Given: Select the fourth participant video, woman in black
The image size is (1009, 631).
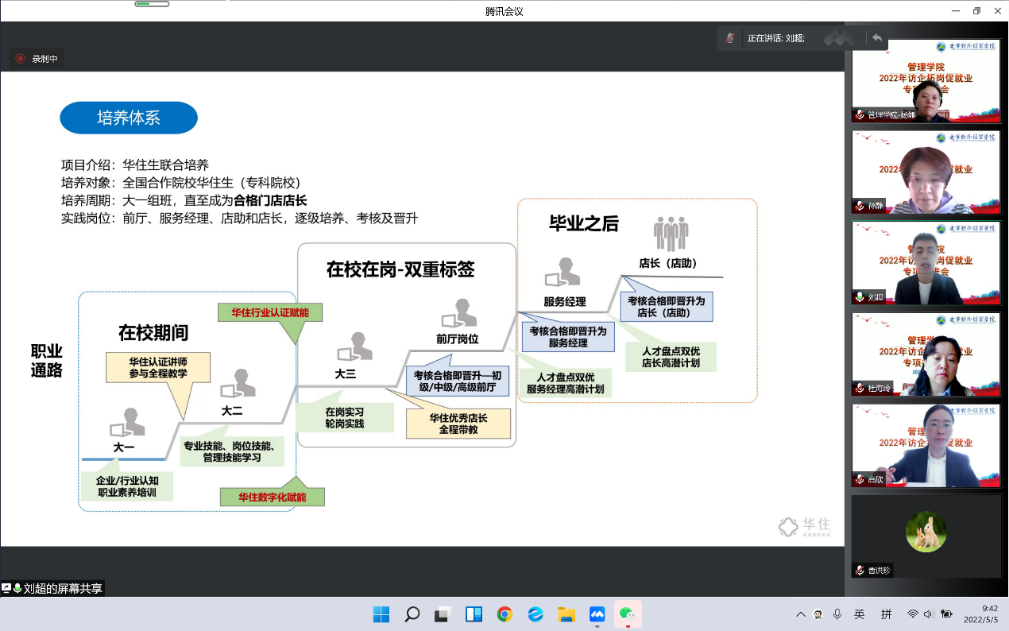Looking at the screenshot, I should pyautogui.click(x=925, y=354).
